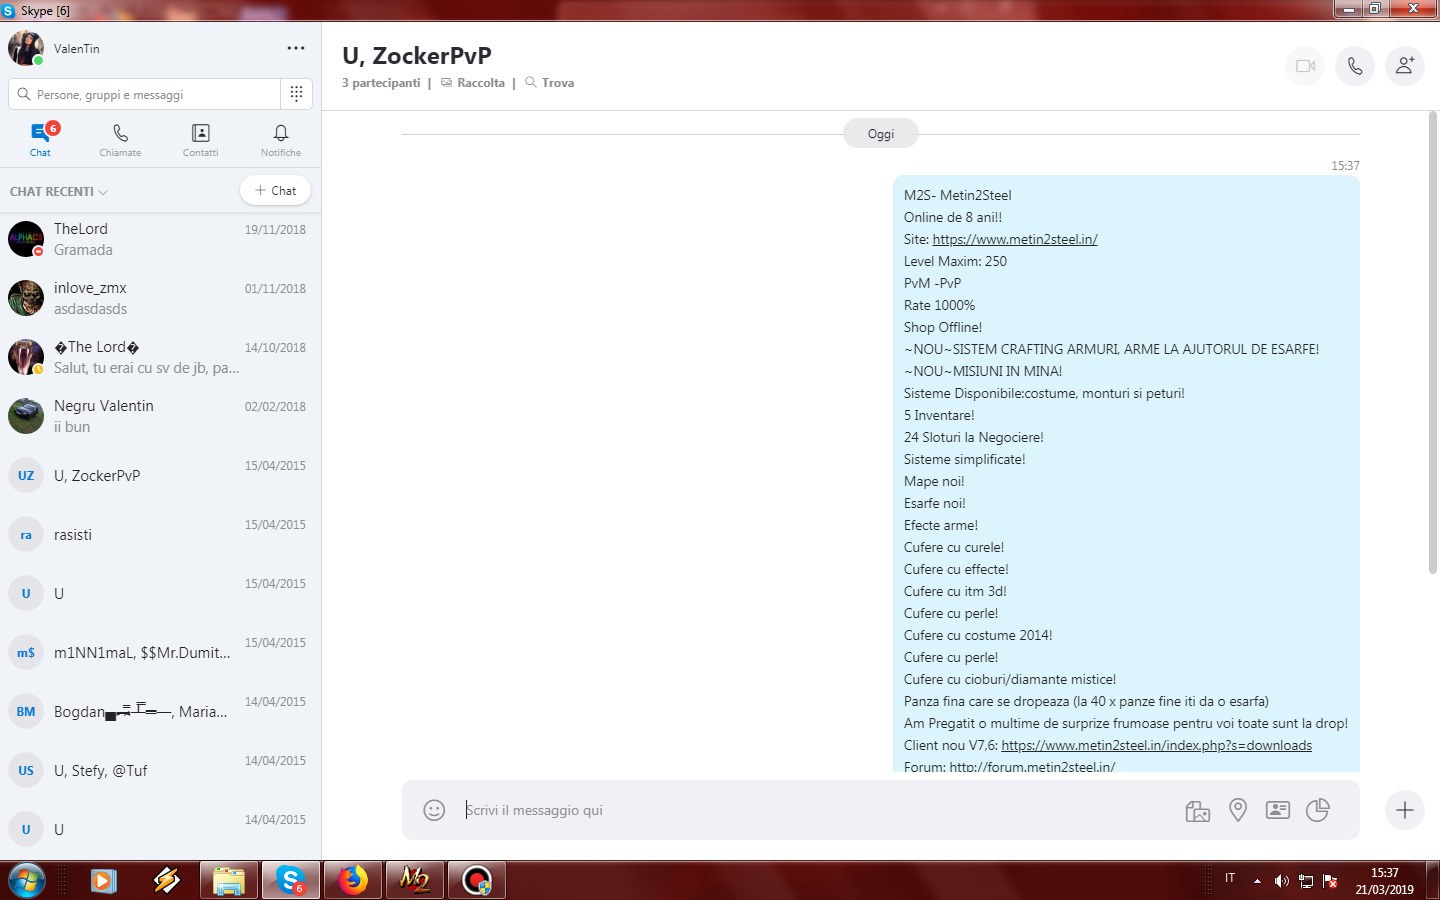This screenshot has height=900, width=1440.
Task: Focus the Persone, gruppi e messaggi search field
Action: click(145, 94)
